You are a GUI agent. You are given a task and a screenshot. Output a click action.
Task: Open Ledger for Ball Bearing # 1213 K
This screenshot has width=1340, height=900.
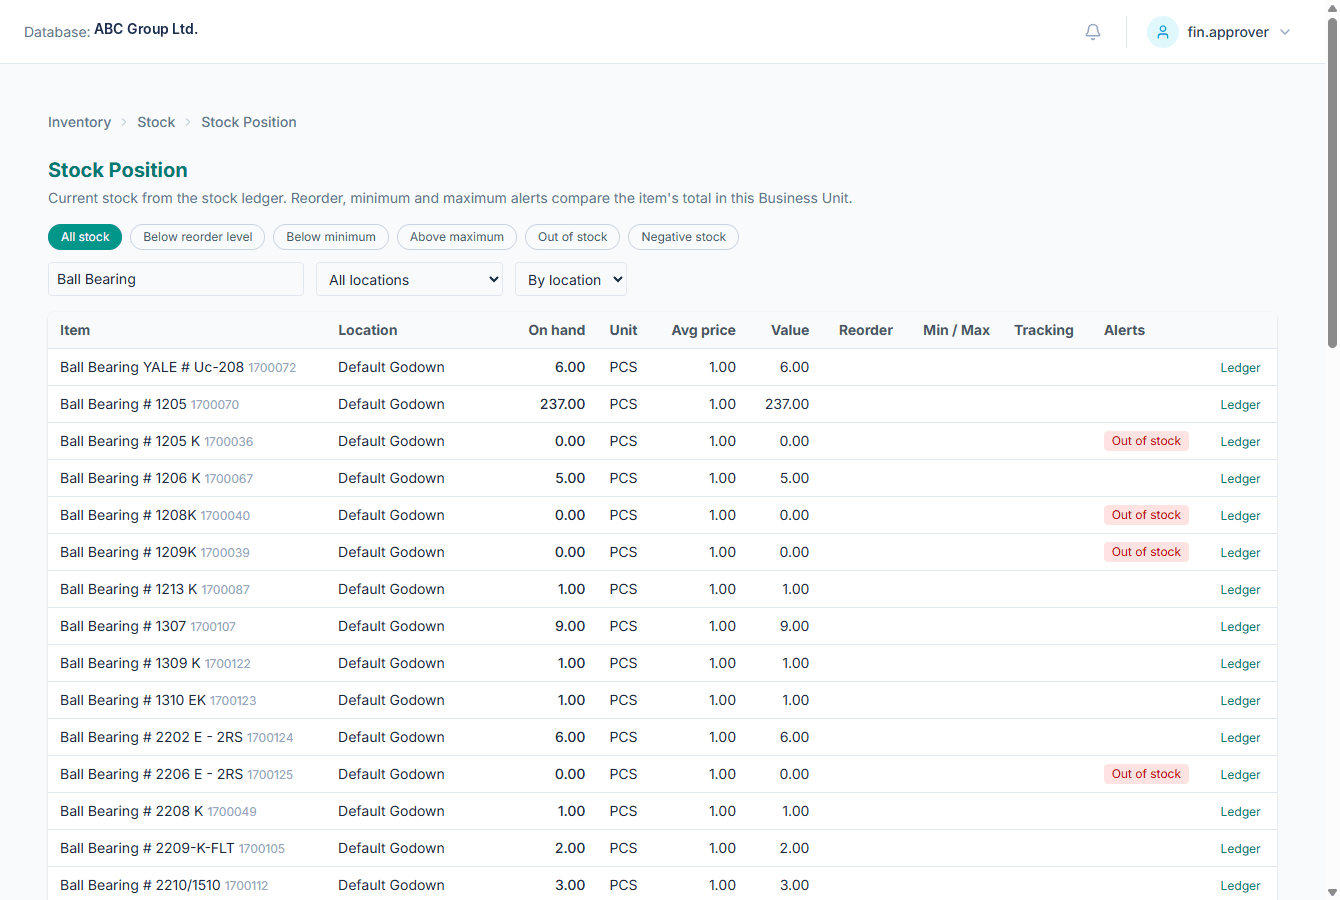click(1240, 590)
